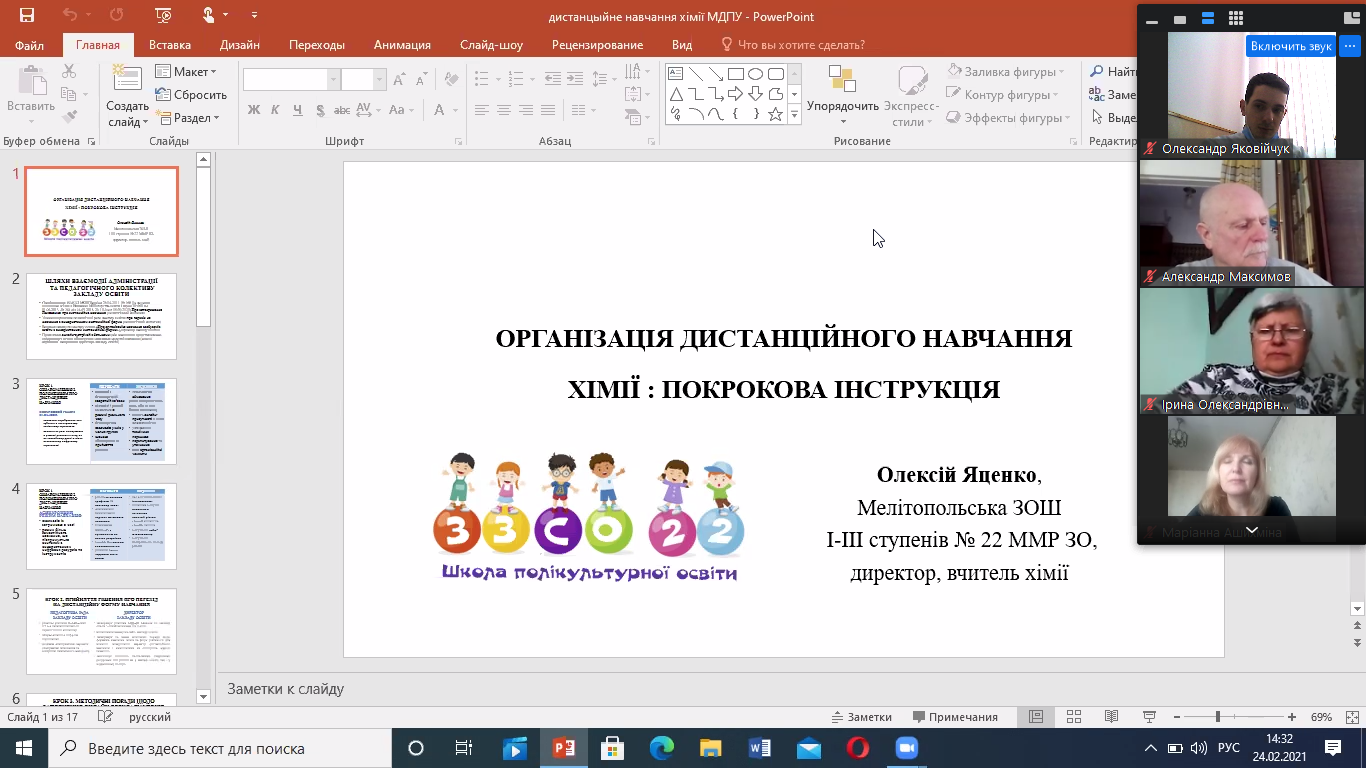Fit slide to current window icon

1351,717
